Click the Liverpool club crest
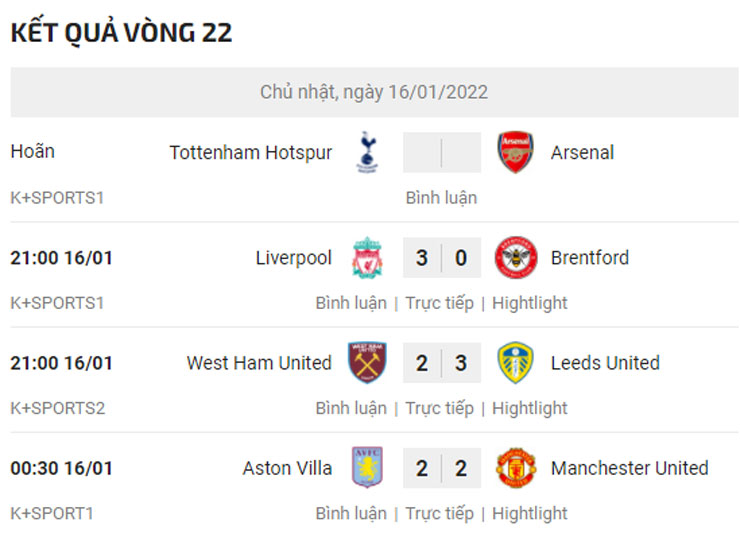This screenshot has height=553, width=740. pyautogui.click(x=367, y=258)
